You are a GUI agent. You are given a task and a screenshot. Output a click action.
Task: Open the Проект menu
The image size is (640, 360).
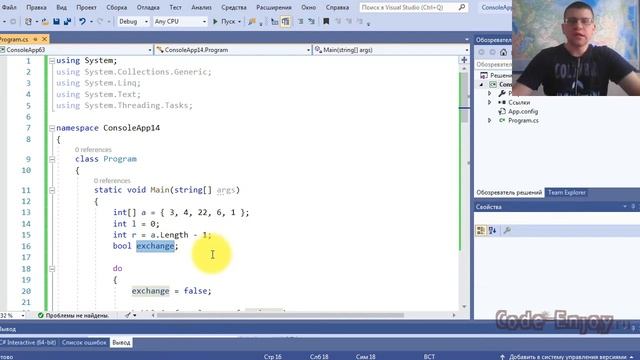86,7
